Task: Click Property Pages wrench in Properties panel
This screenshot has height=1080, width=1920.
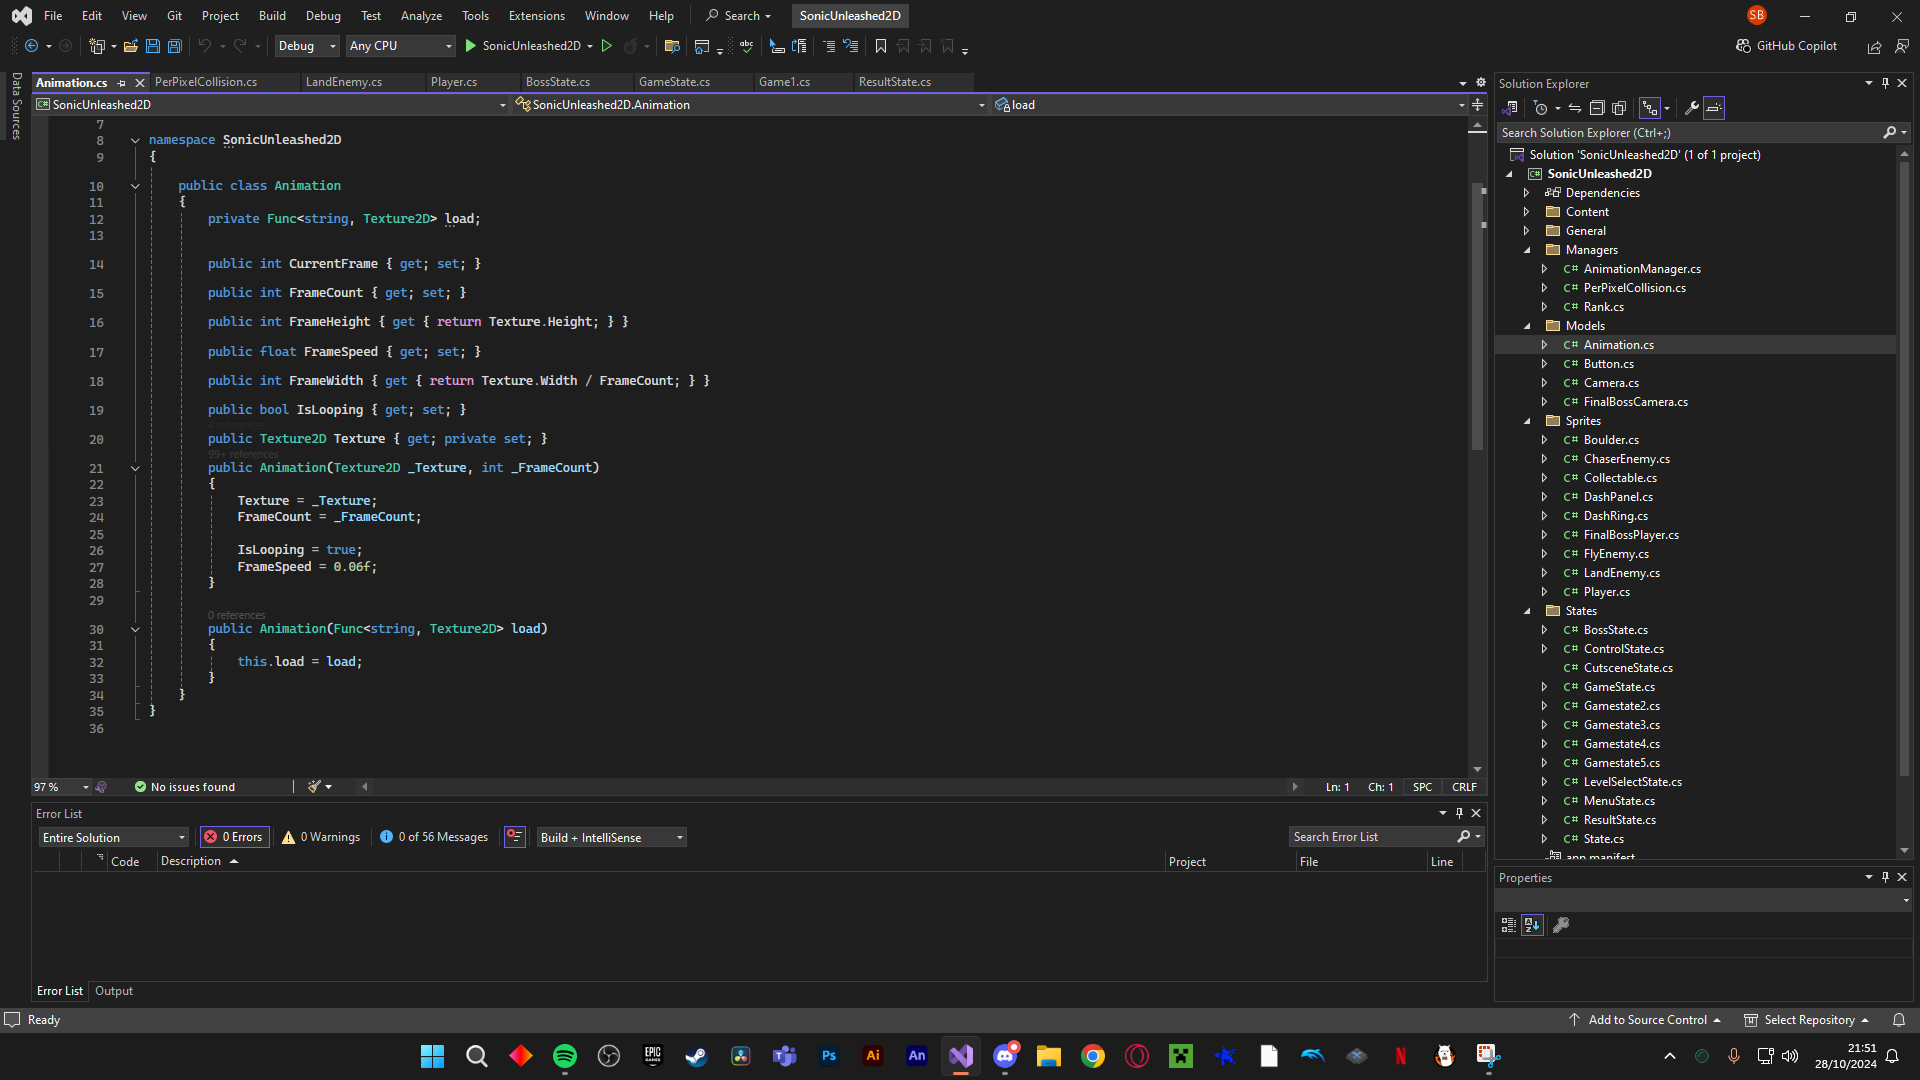Action: pyautogui.click(x=1561, y=925)
